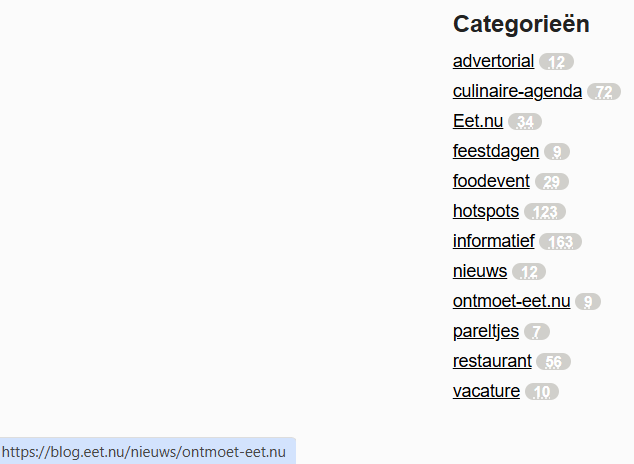Click the 34 badge next to Eet.nu

point(525,122)
